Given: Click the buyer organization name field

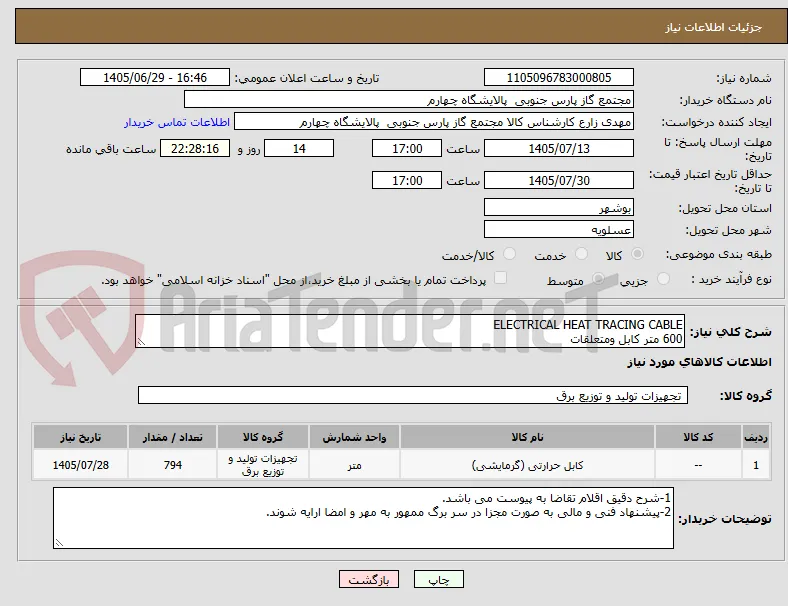Looking at the screenshot, I should pyautogui.click(x=409, y=99).
